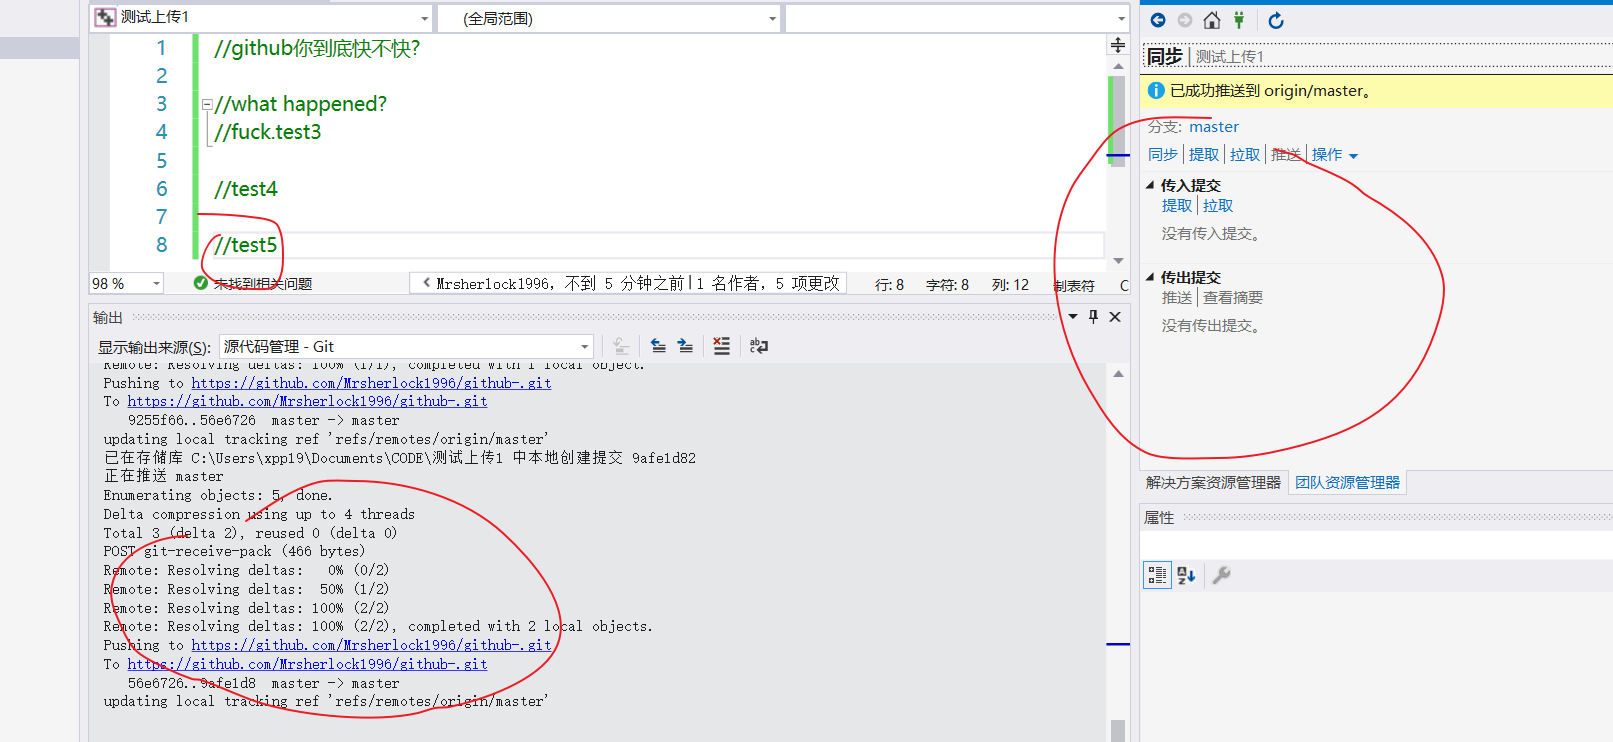Viewport: 1613px width, 742px height.
Task: Open Manage Connections green plug icon
Action: click(x=1239, y=20)
